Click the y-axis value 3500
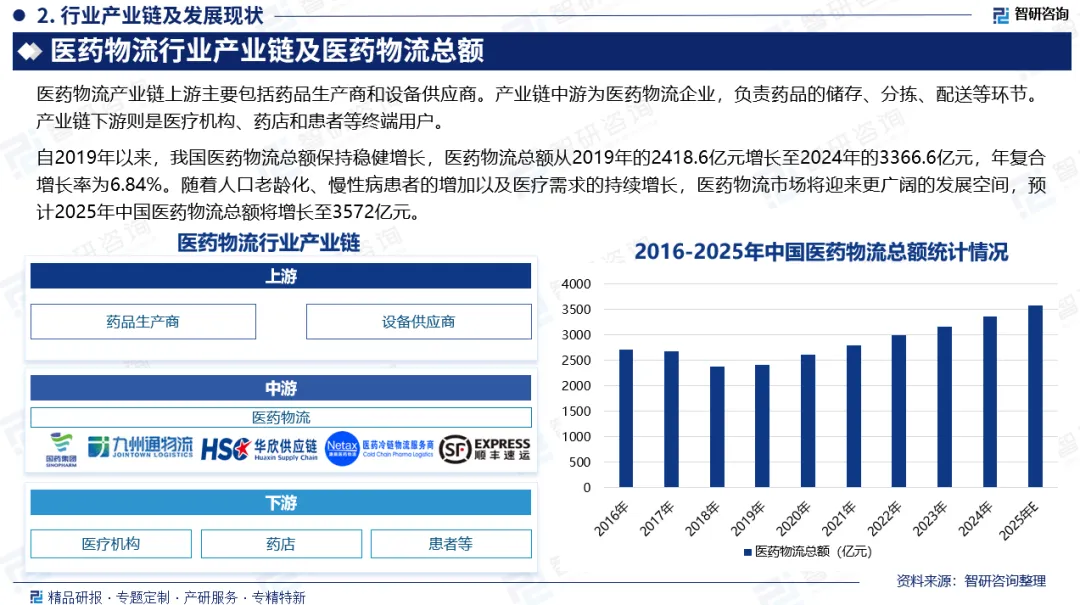This screenshot has width=1080, height=605. (x=577, y=309)
